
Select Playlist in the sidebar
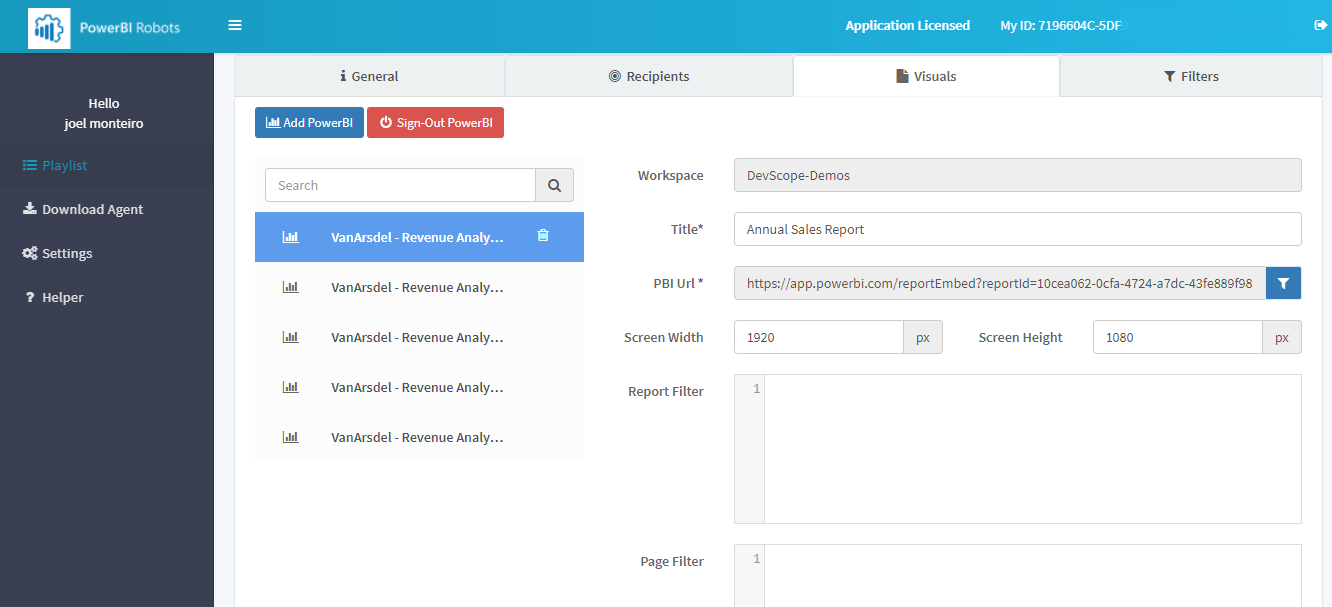point(64,165)
